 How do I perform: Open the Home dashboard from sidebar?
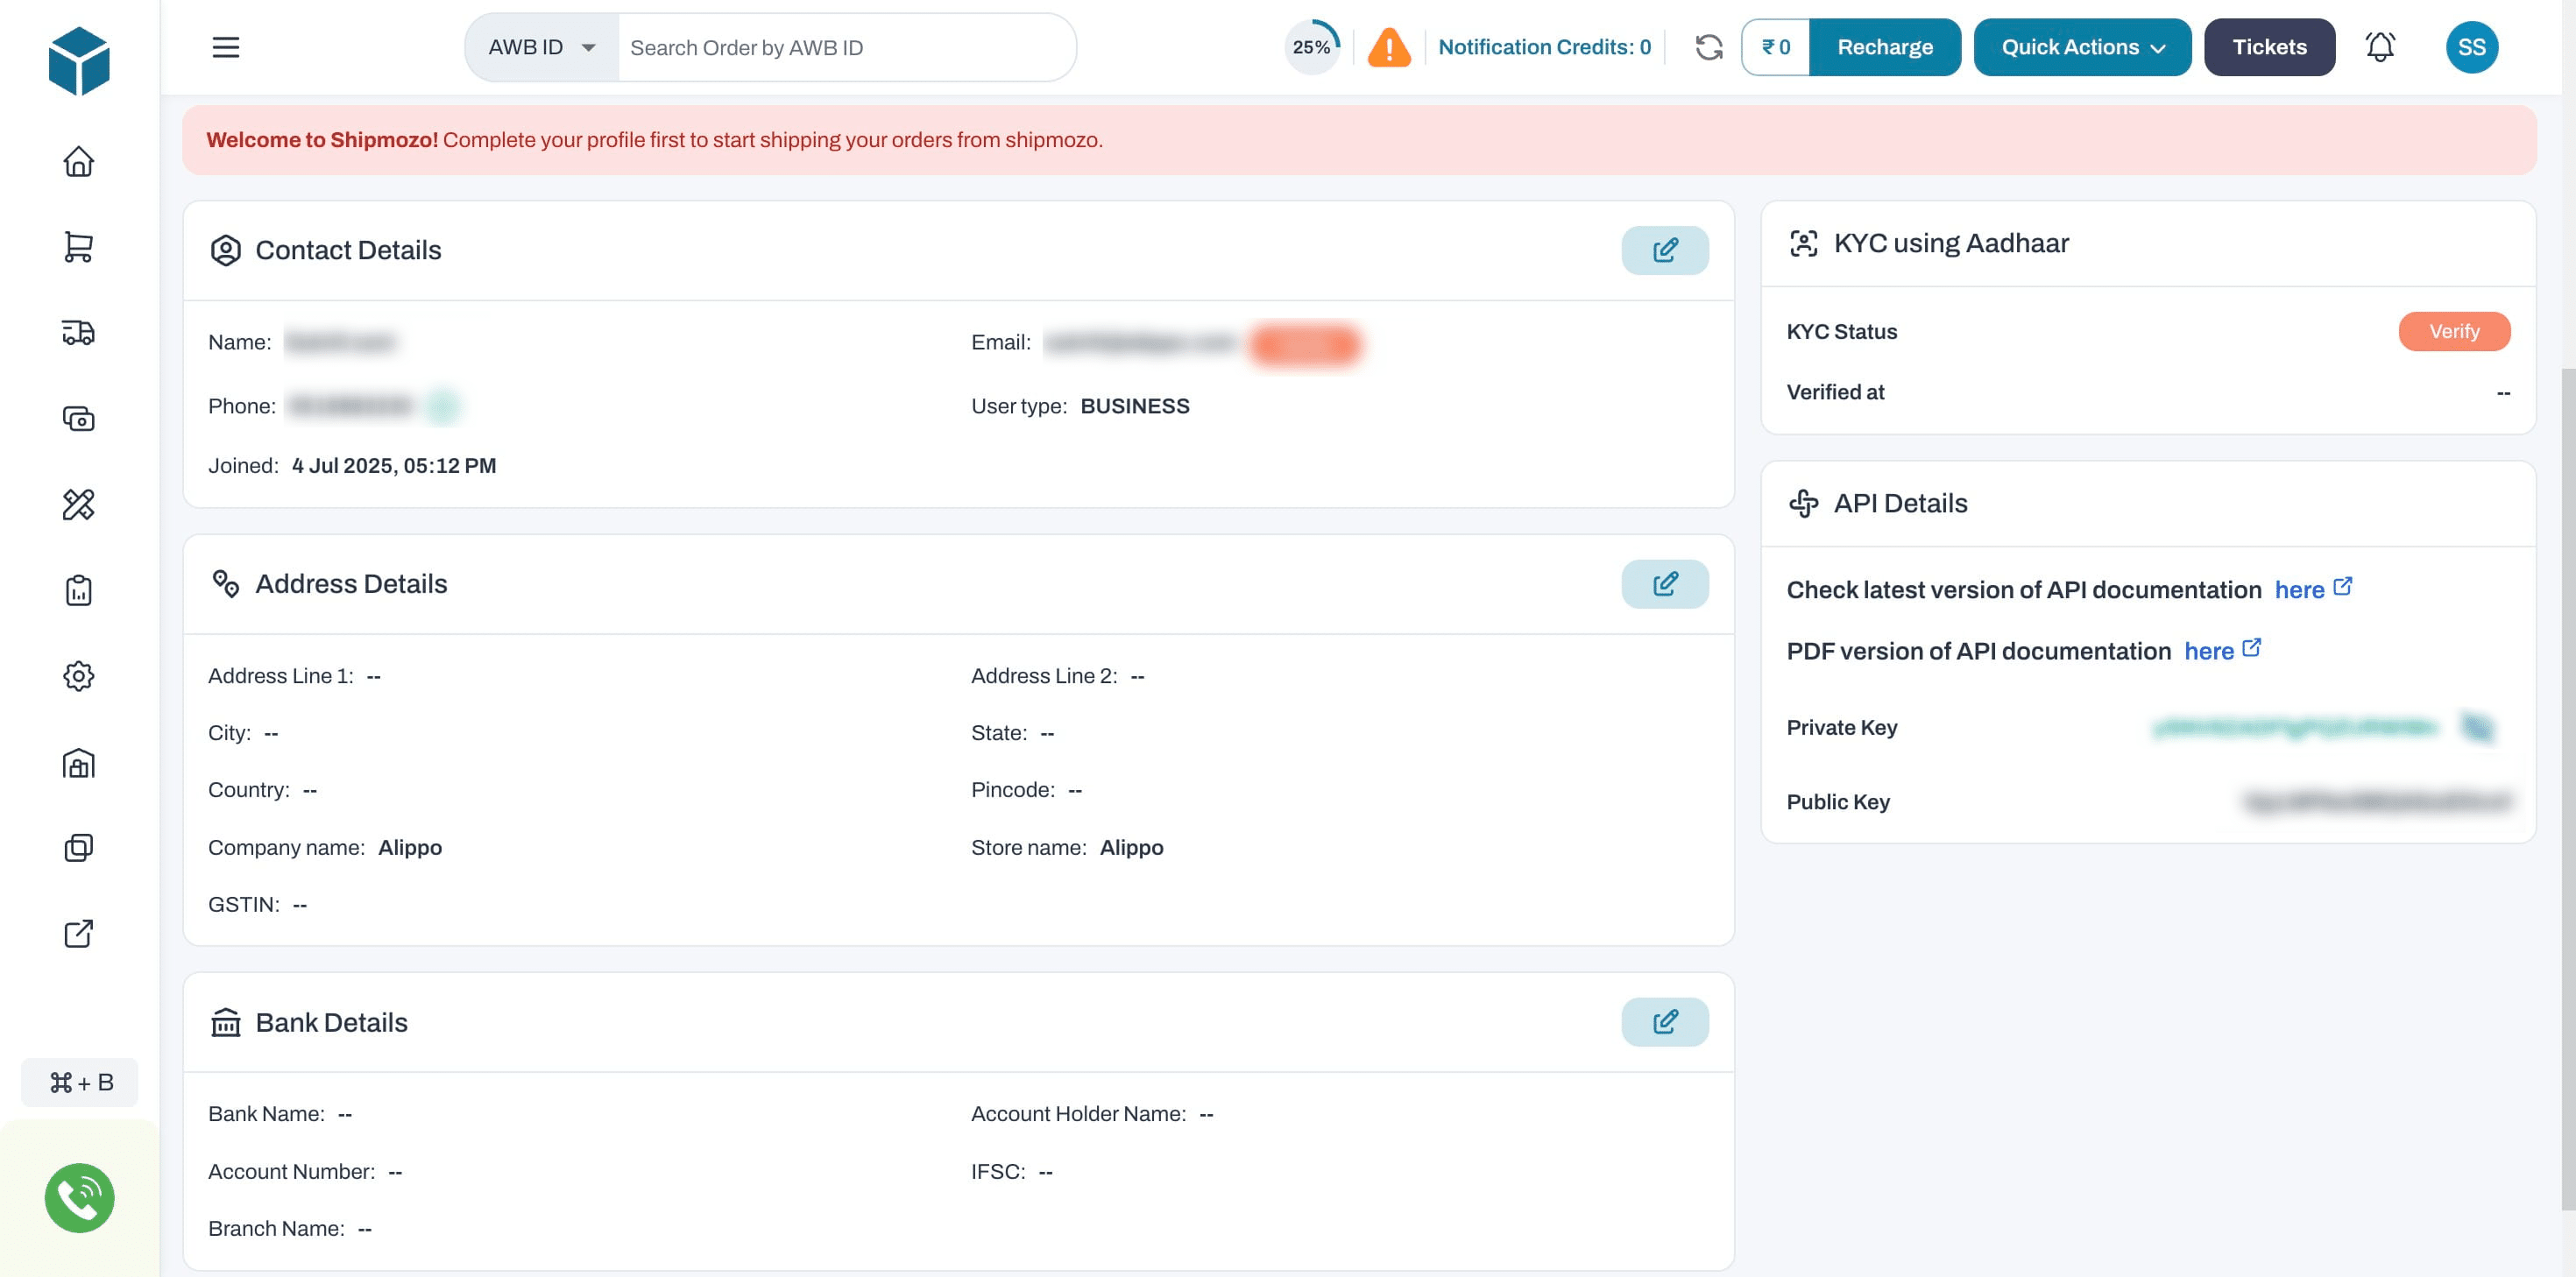80,160
